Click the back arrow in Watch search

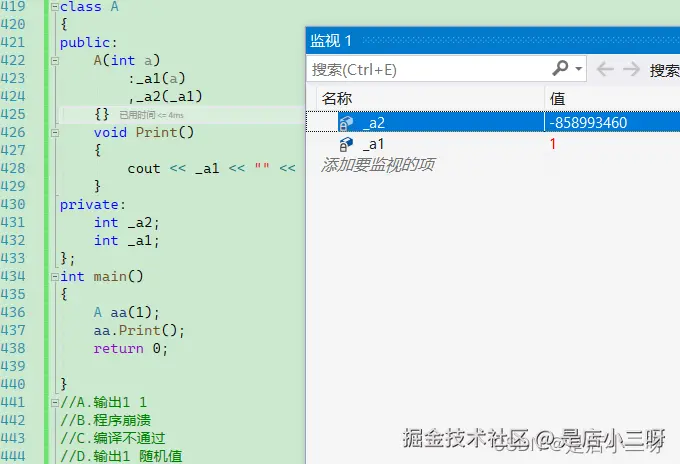tap(605, 69)
